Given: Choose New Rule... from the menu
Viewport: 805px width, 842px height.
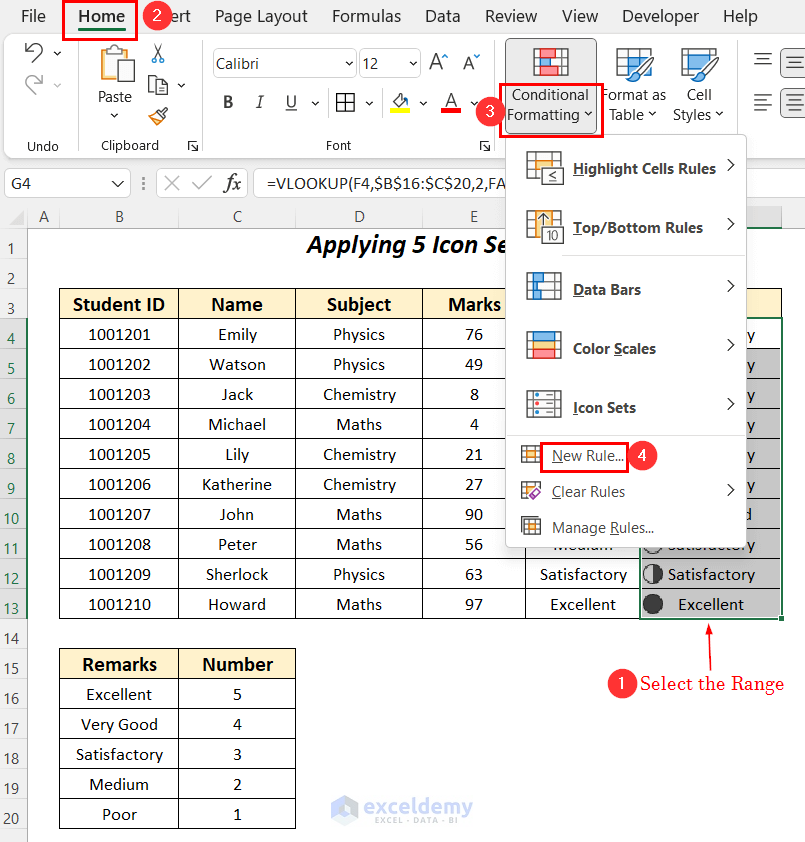Looking at the screenshot, I should pyautogui.click(x=626, y=455).
